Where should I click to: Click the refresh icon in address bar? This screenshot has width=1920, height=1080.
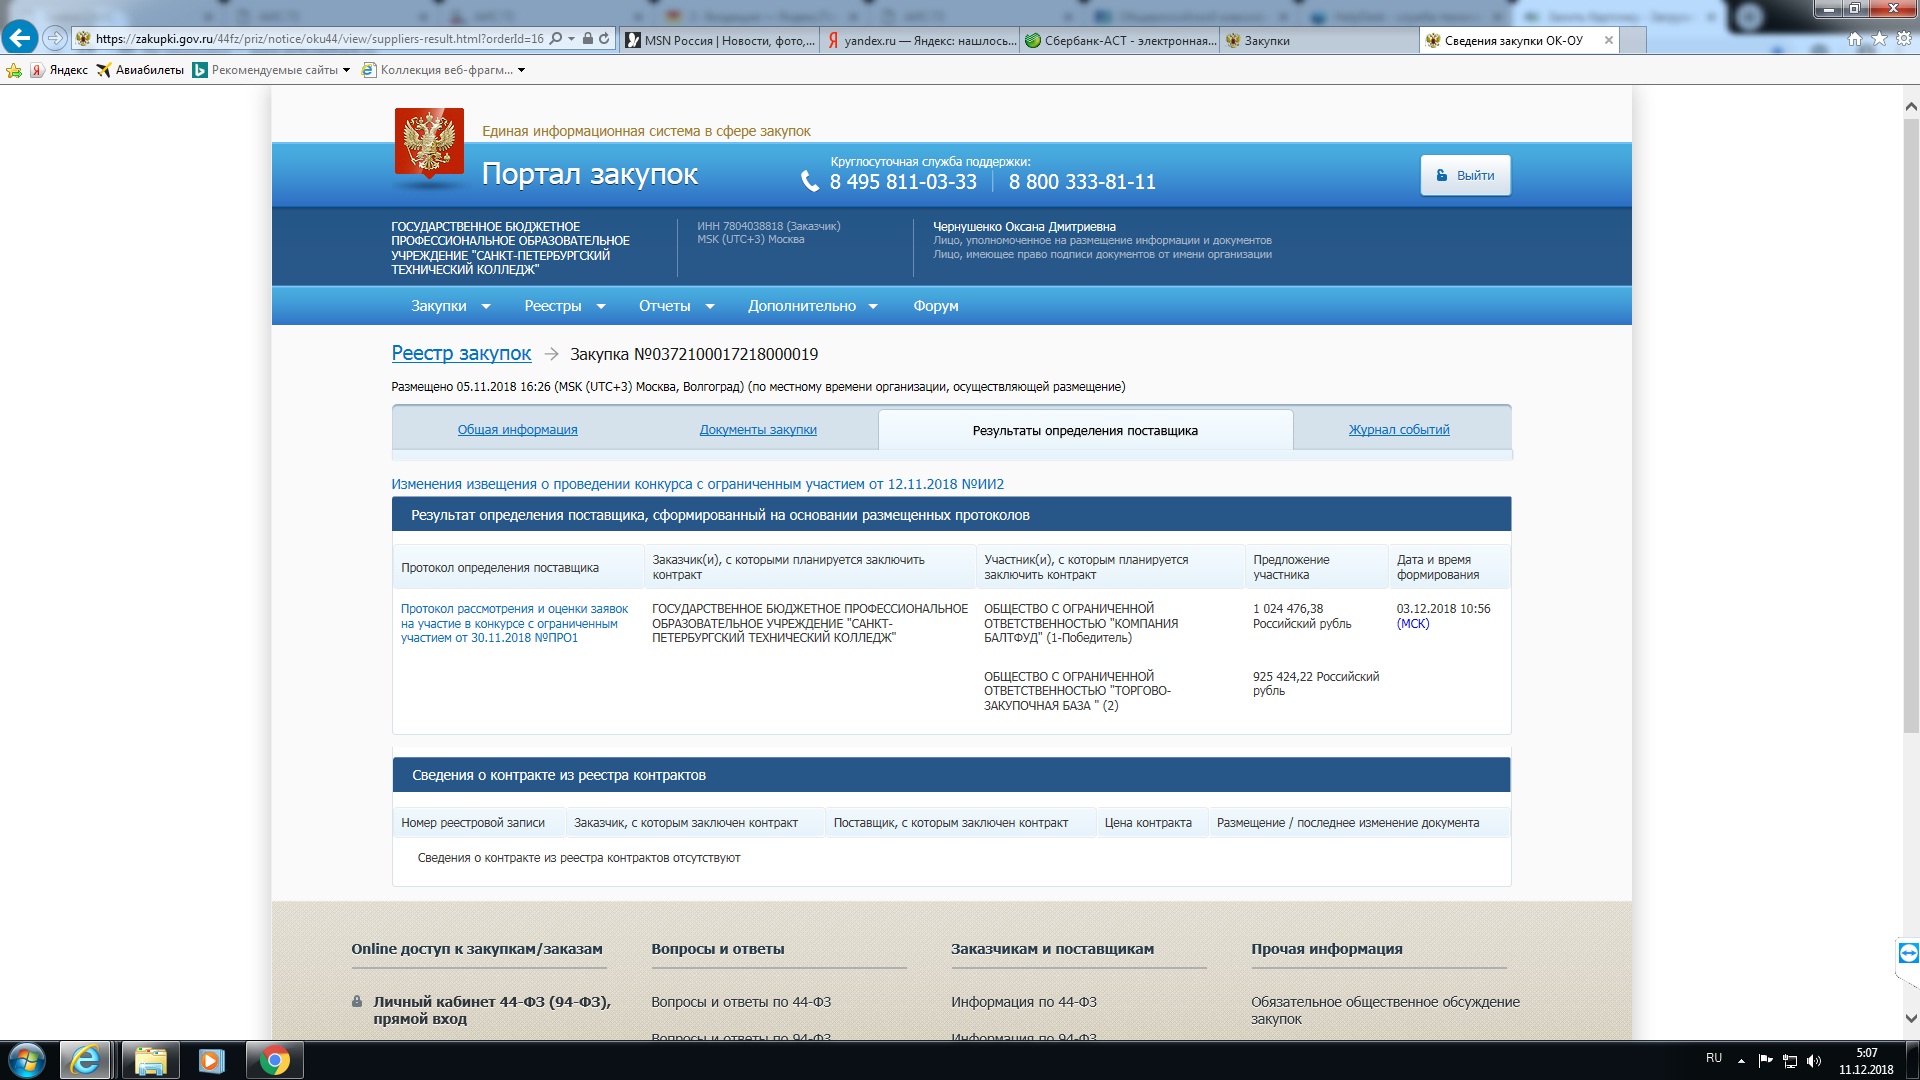[604, 39]
